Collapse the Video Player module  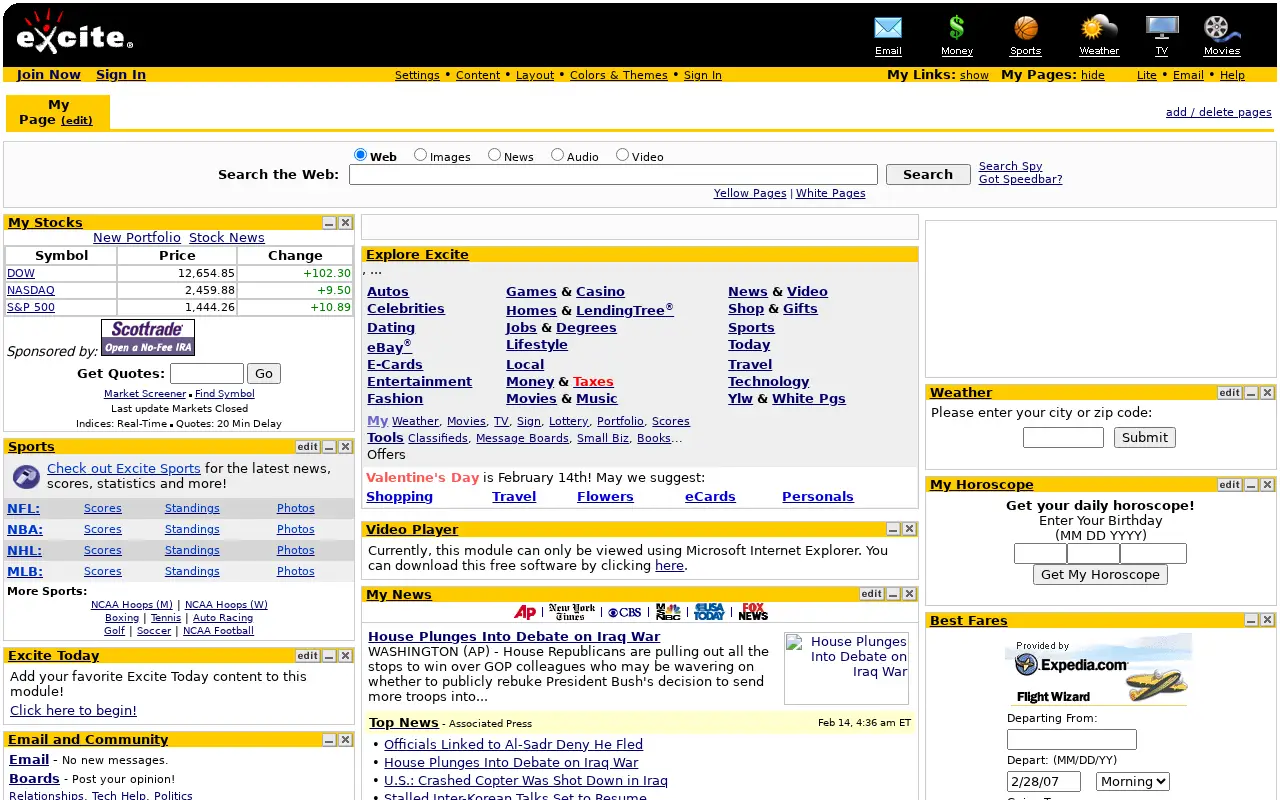[x=893, y=529]
